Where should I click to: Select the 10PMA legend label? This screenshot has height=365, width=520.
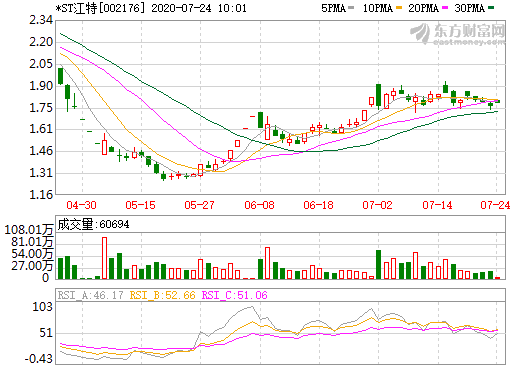[x=378, y=8]
